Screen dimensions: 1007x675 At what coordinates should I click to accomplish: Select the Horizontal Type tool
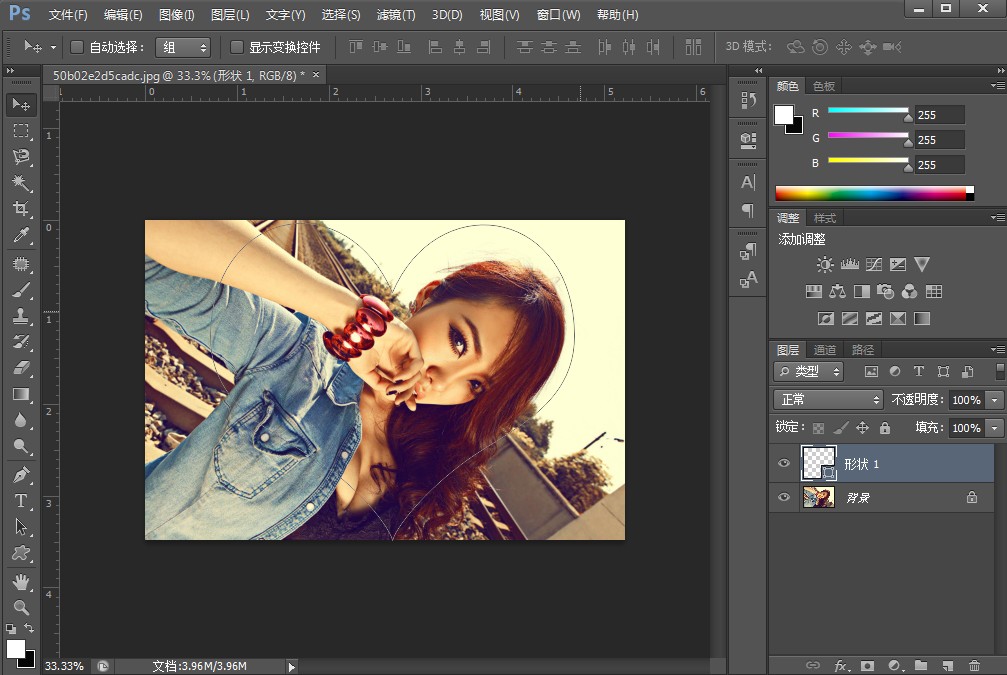[x=21, y=500]
